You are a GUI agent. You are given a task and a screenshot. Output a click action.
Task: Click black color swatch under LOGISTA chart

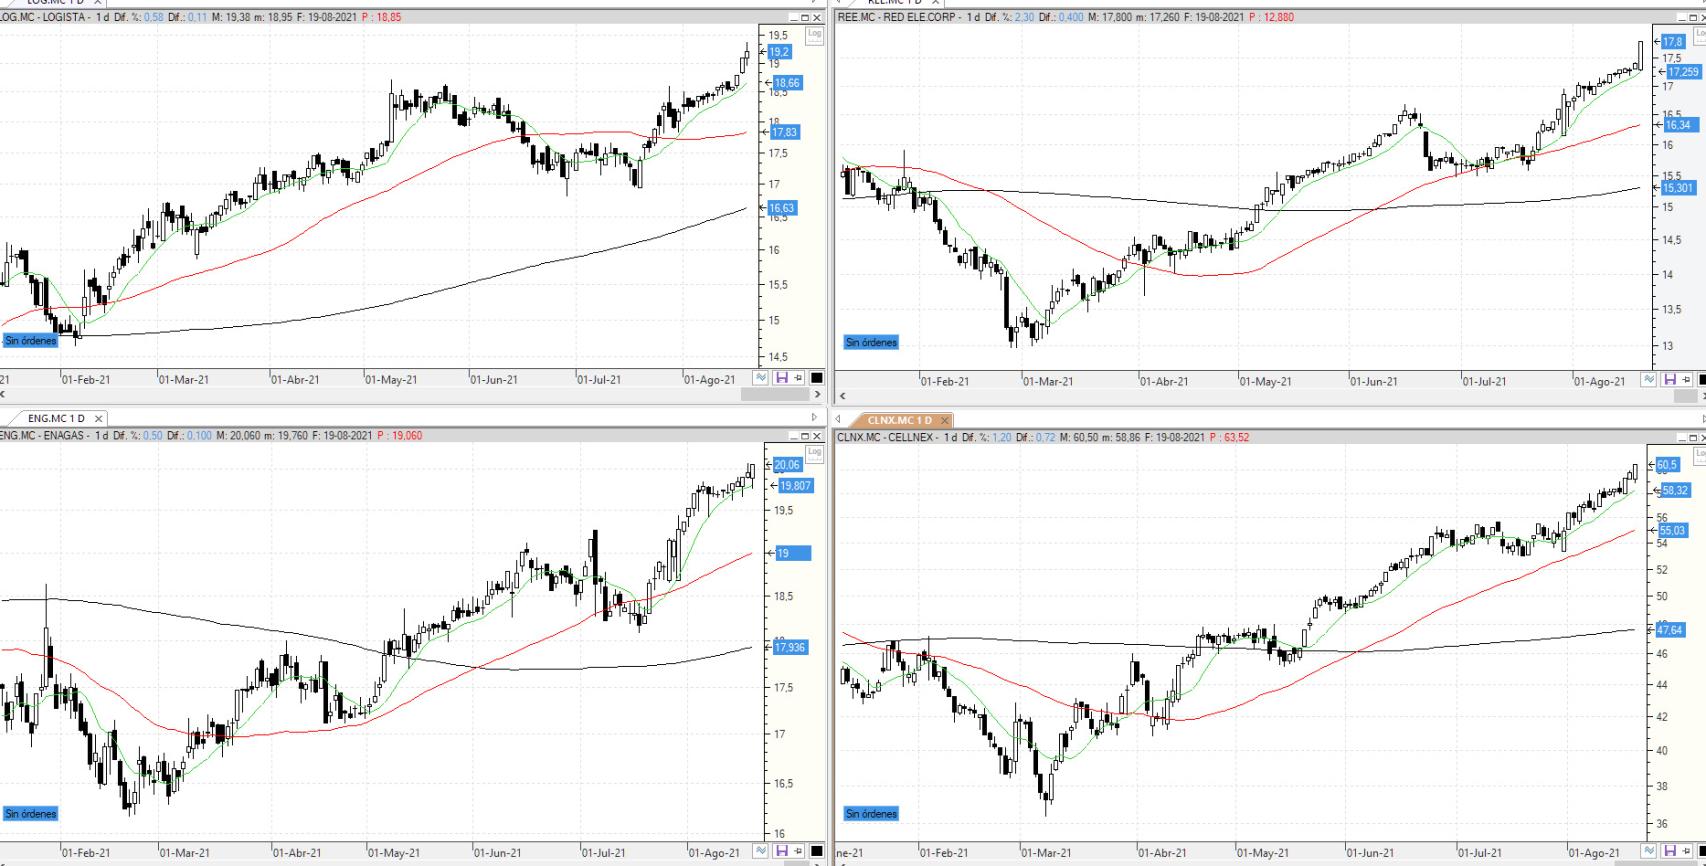pyautogui.click(x=816, y=378)
